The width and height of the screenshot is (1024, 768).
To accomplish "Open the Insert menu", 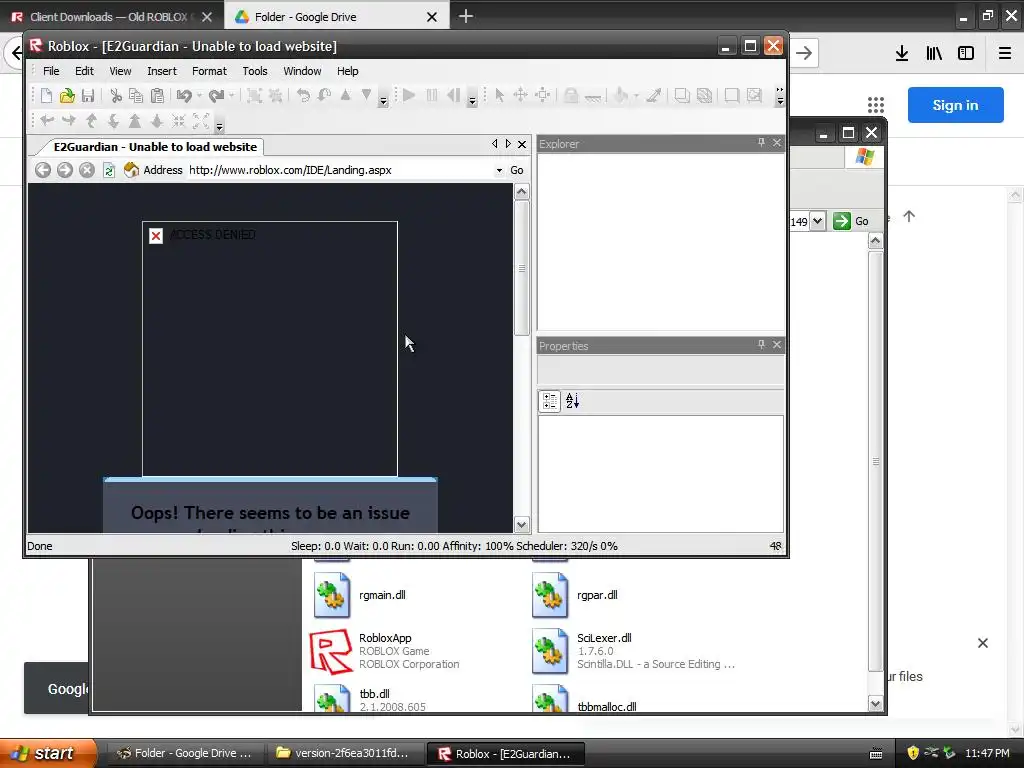I will 162,71.
